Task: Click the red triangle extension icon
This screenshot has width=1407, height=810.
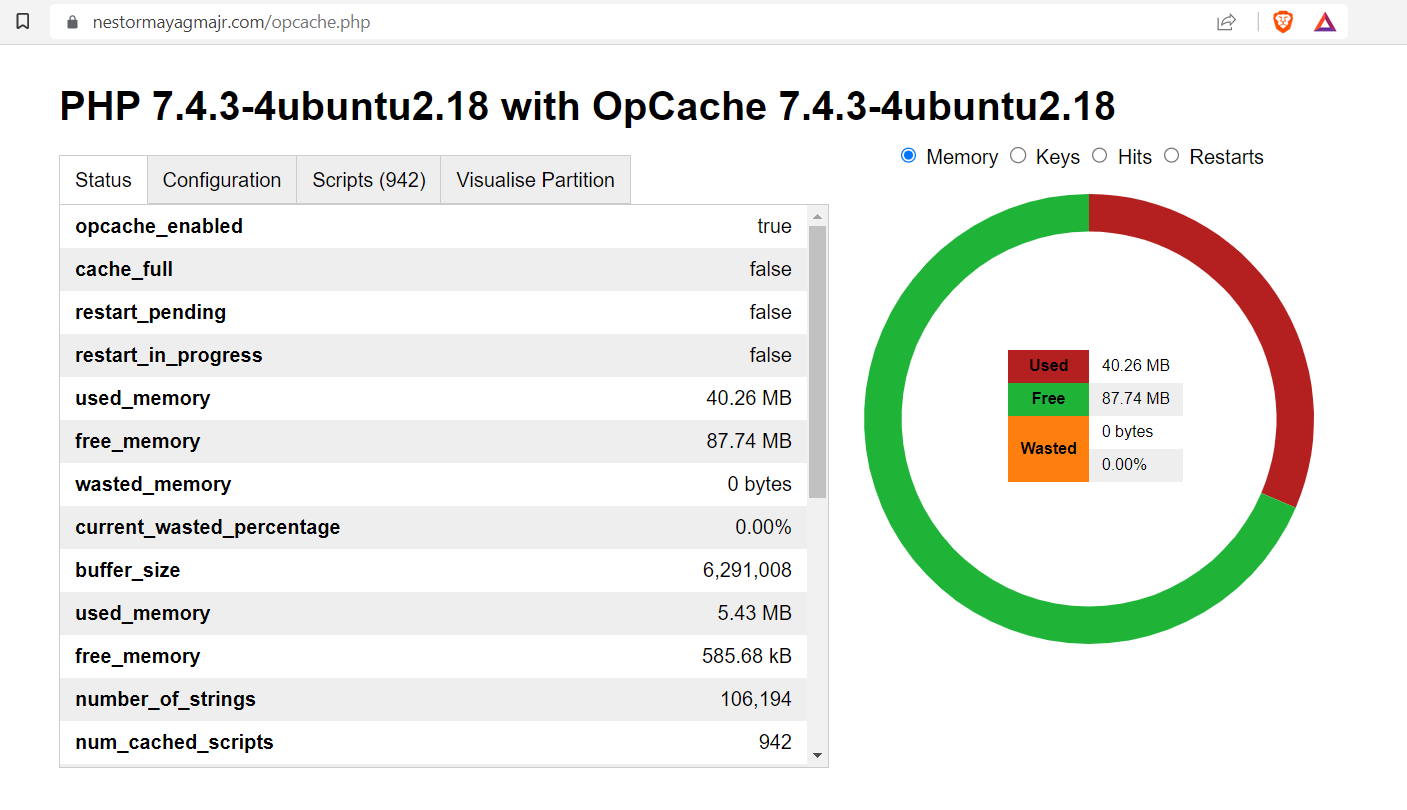Action: 1324,20
